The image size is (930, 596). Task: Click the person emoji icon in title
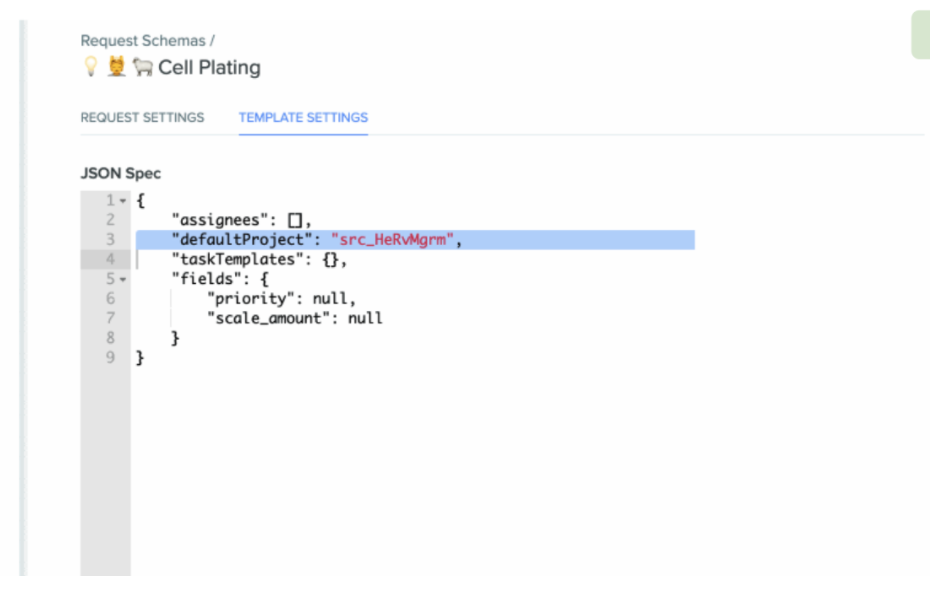[x=116, y=66]
